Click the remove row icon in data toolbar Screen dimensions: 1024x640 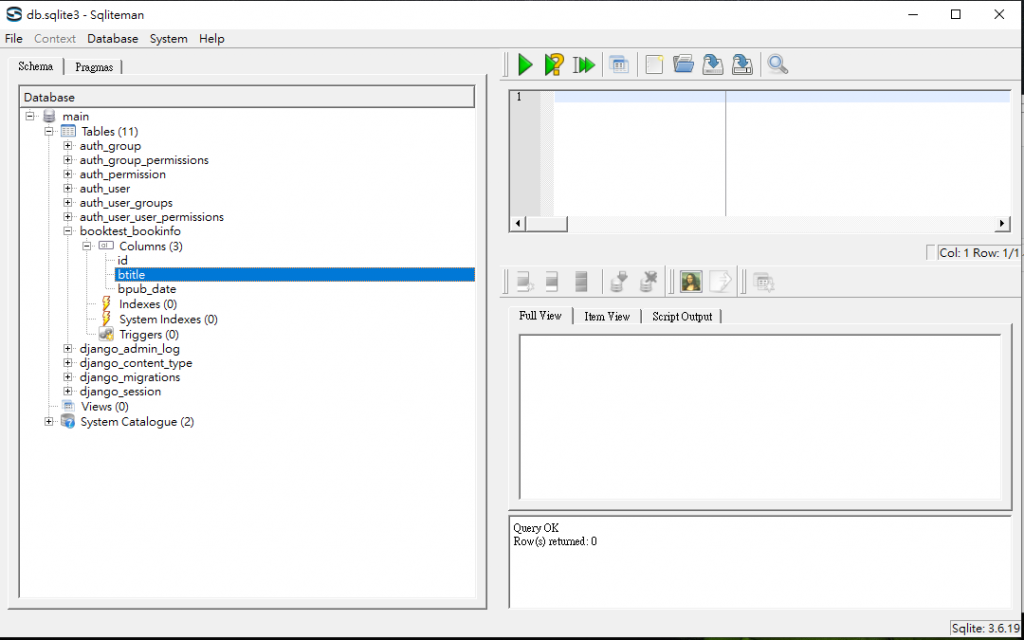(x=552, y=282)
